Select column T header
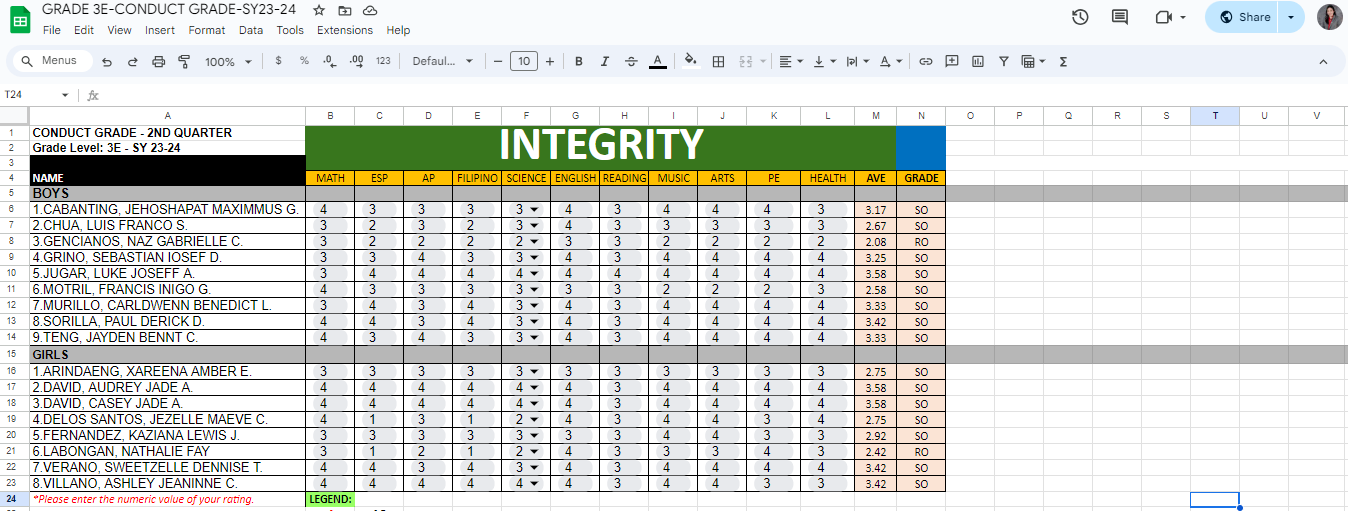 click(1215, 115)
